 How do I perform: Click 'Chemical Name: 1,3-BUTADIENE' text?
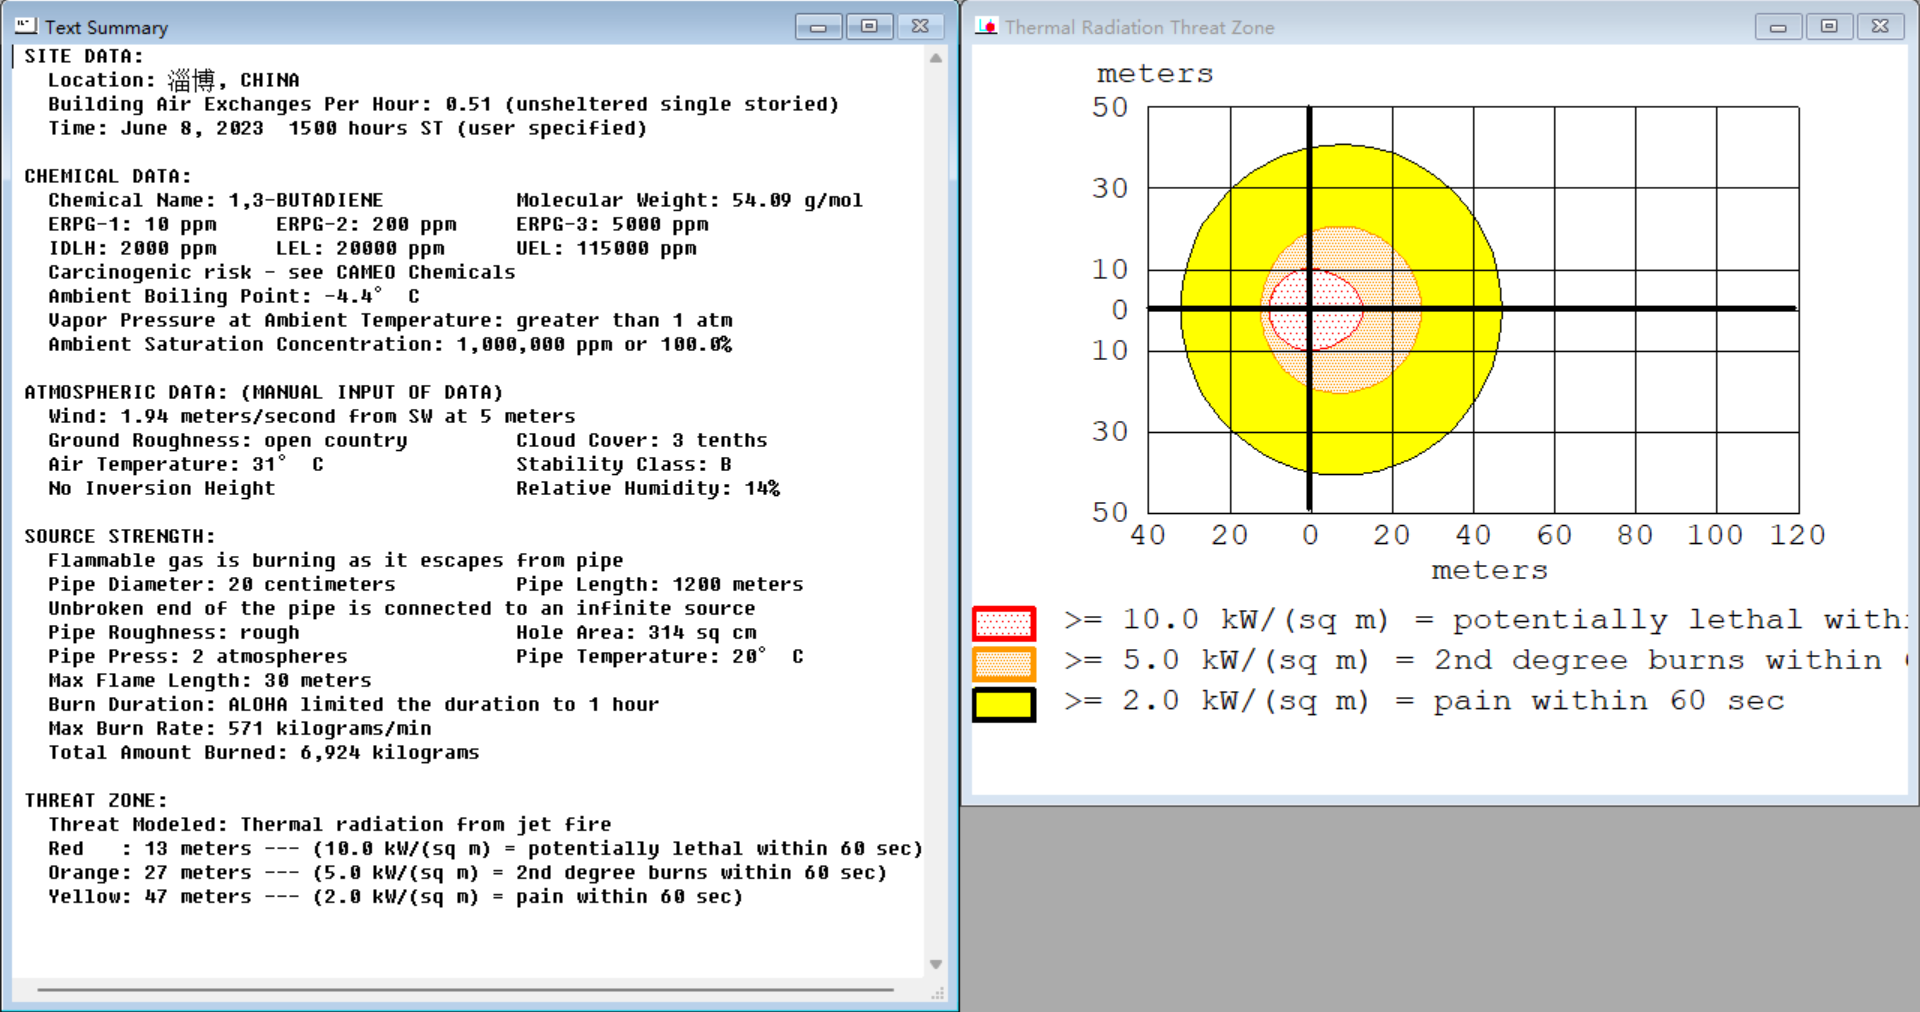coord(216,200)
